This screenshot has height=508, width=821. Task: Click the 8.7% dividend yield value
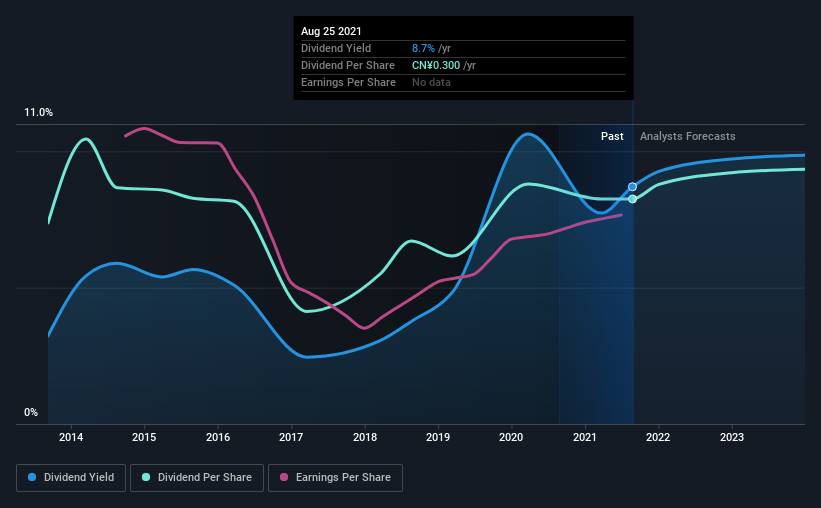click(423, 48)
